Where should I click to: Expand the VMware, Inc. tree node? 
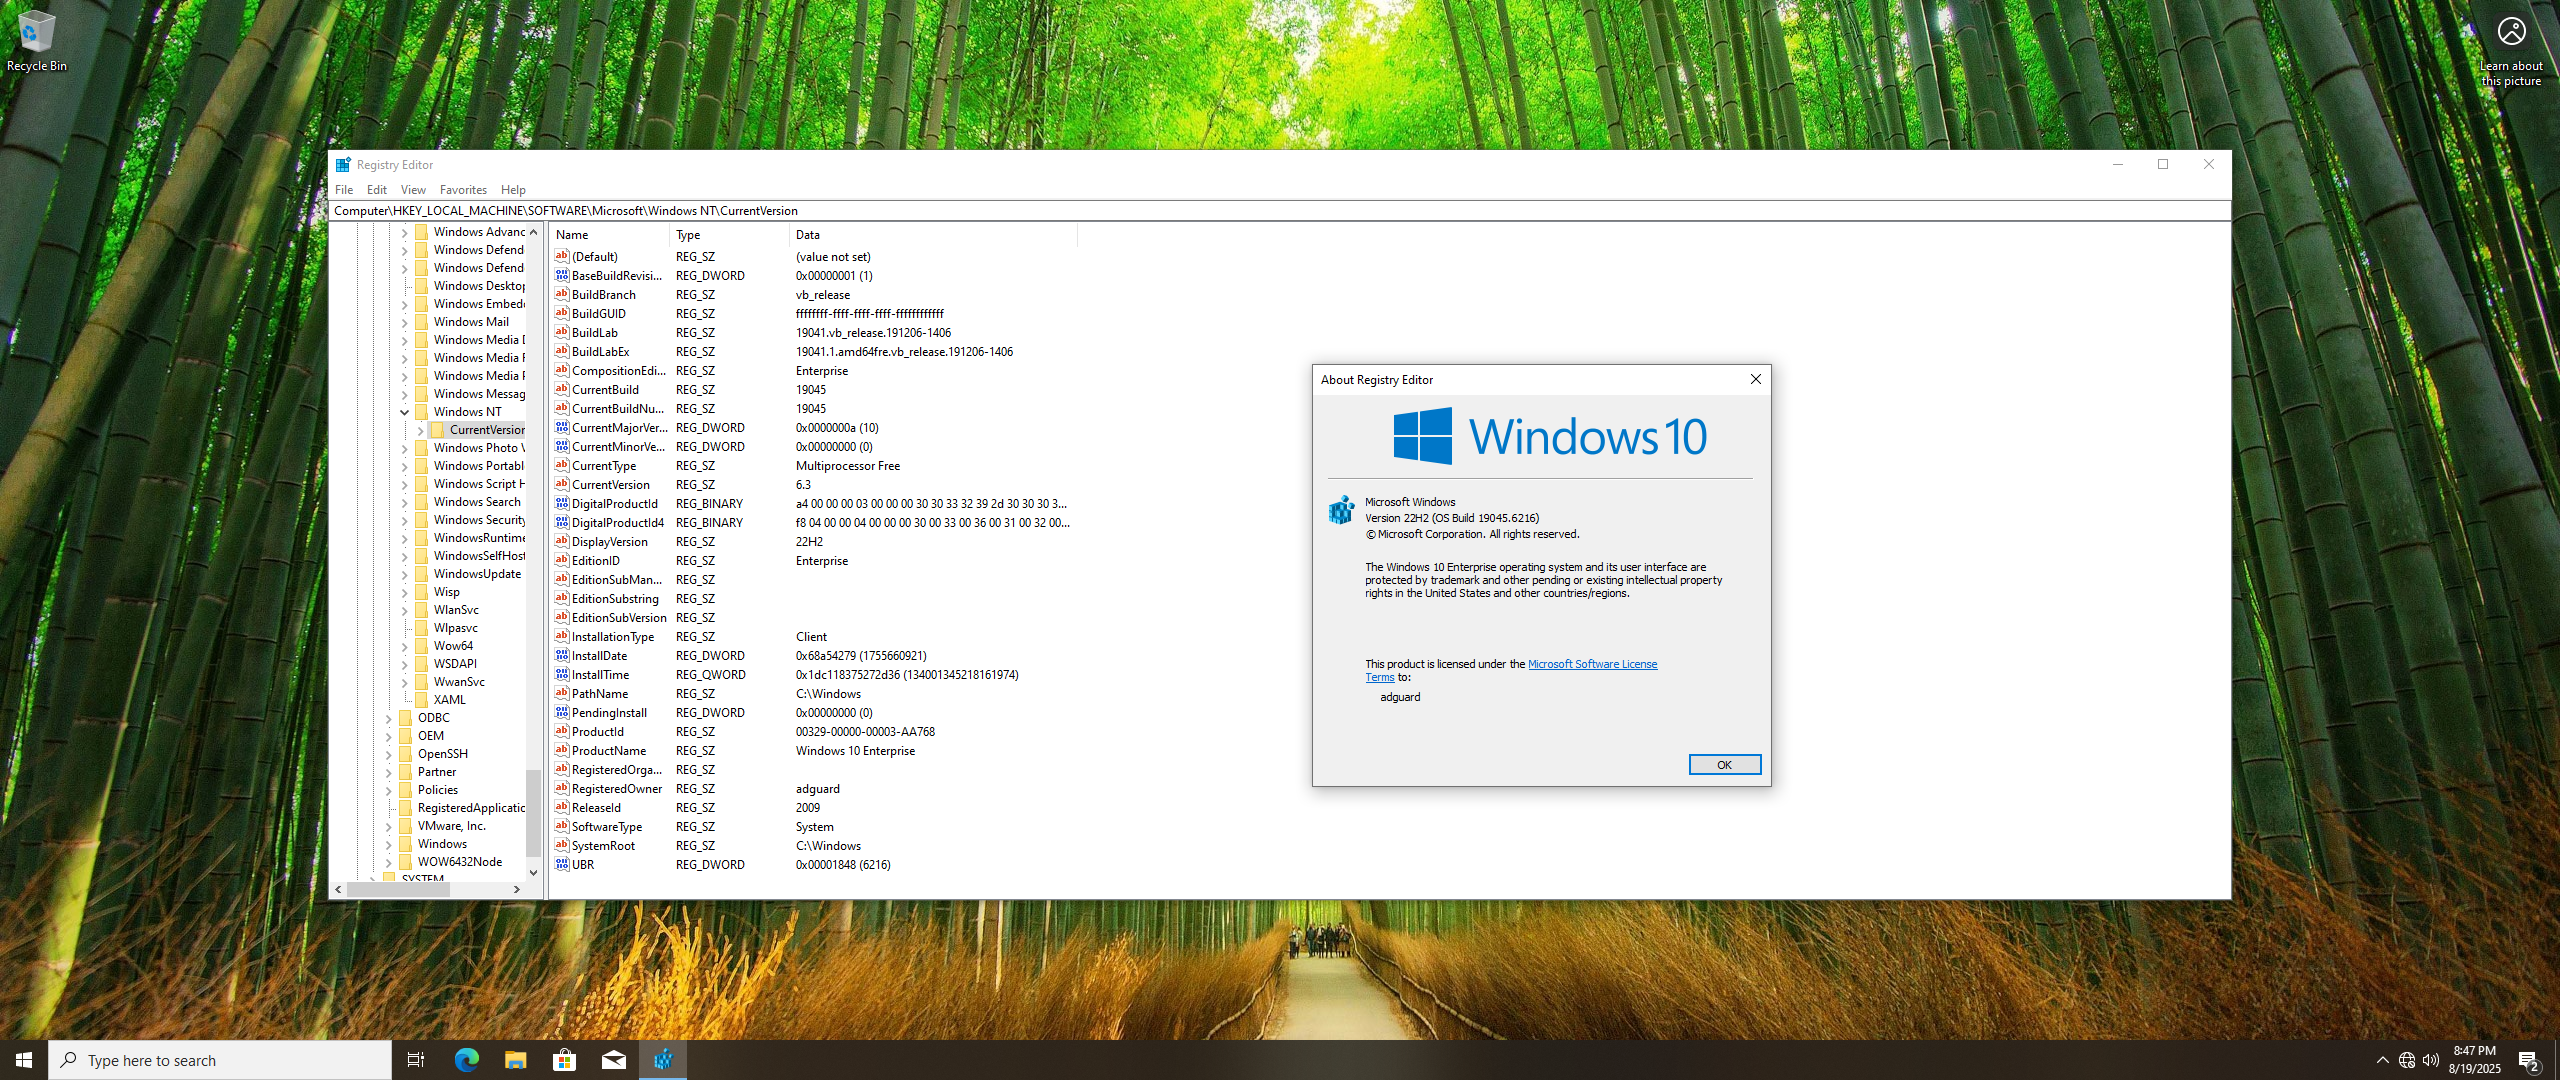tap(388, 826)
